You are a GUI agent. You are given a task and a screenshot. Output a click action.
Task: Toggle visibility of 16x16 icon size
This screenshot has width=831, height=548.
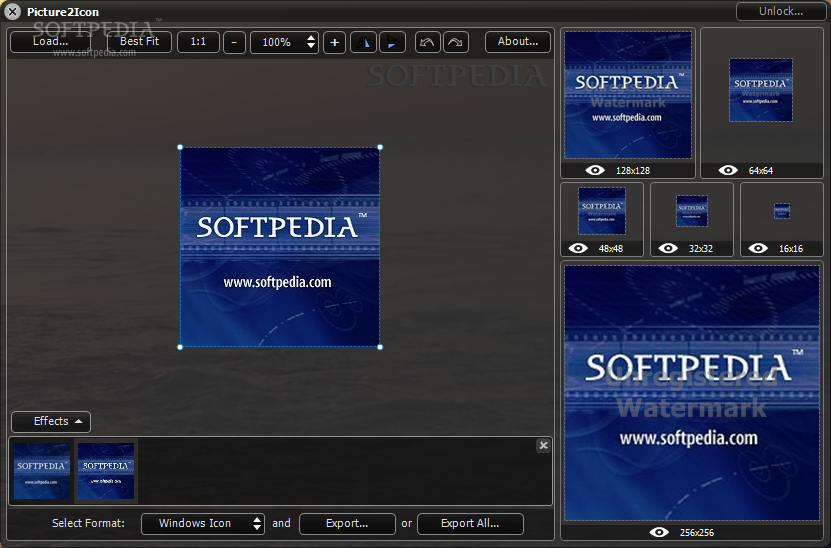pyautogui.click(x=758, y=248)
